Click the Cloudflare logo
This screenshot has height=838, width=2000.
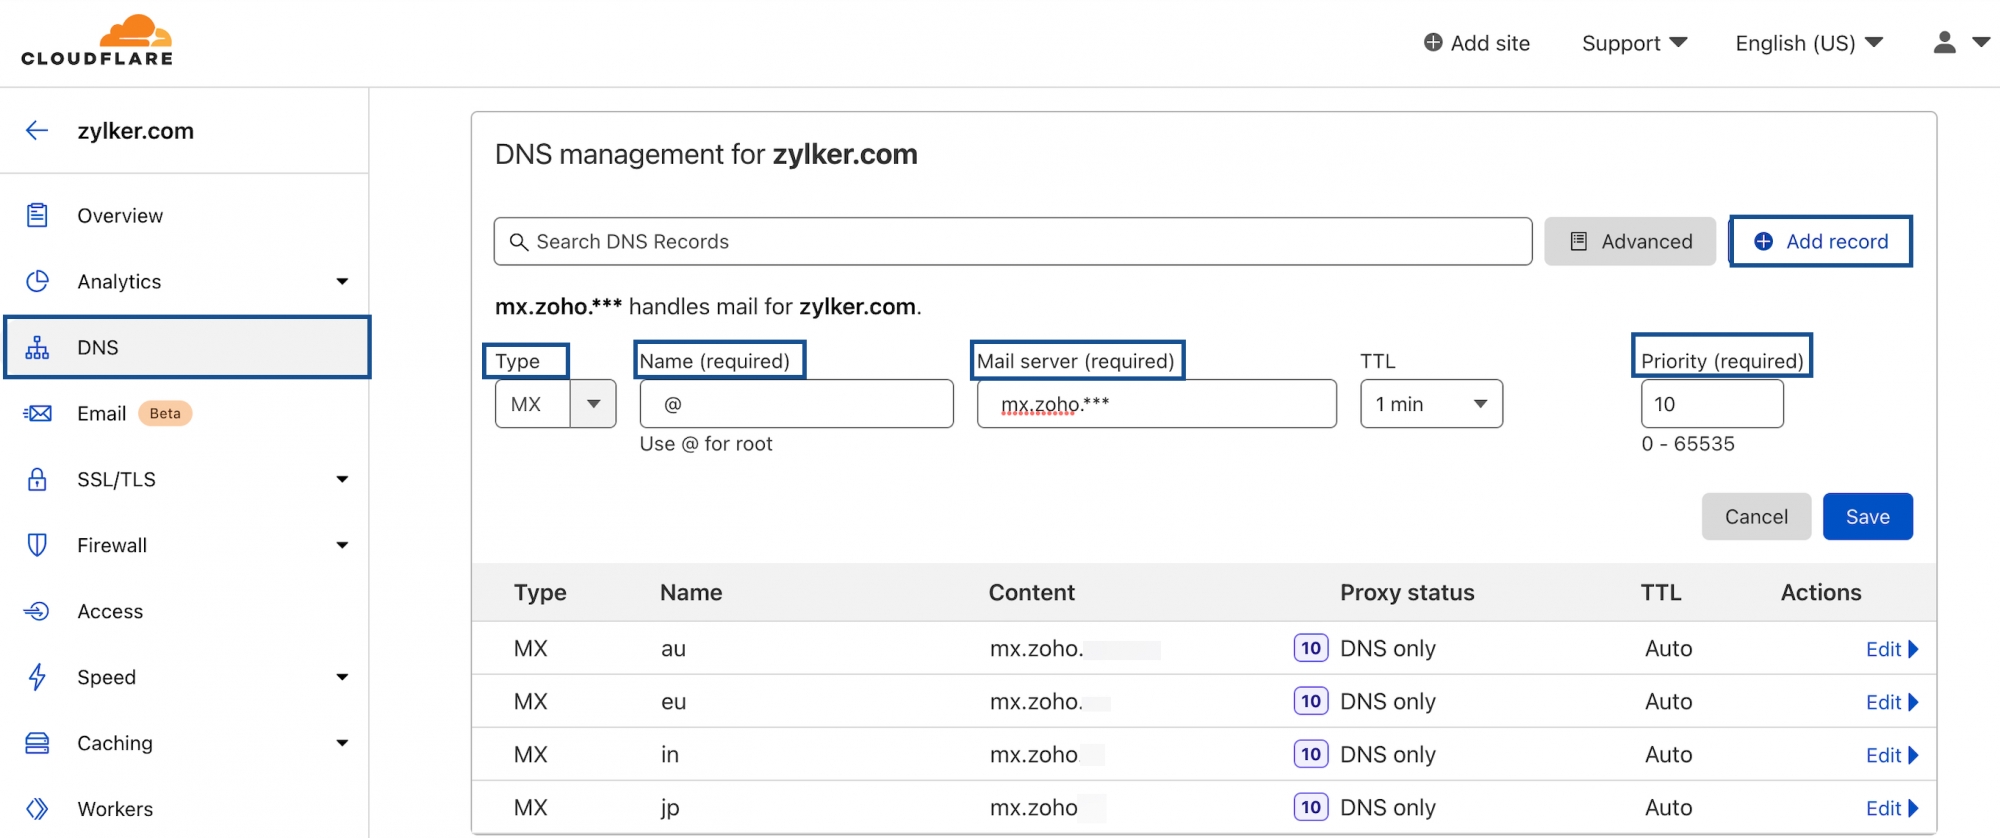coord(97,41)
